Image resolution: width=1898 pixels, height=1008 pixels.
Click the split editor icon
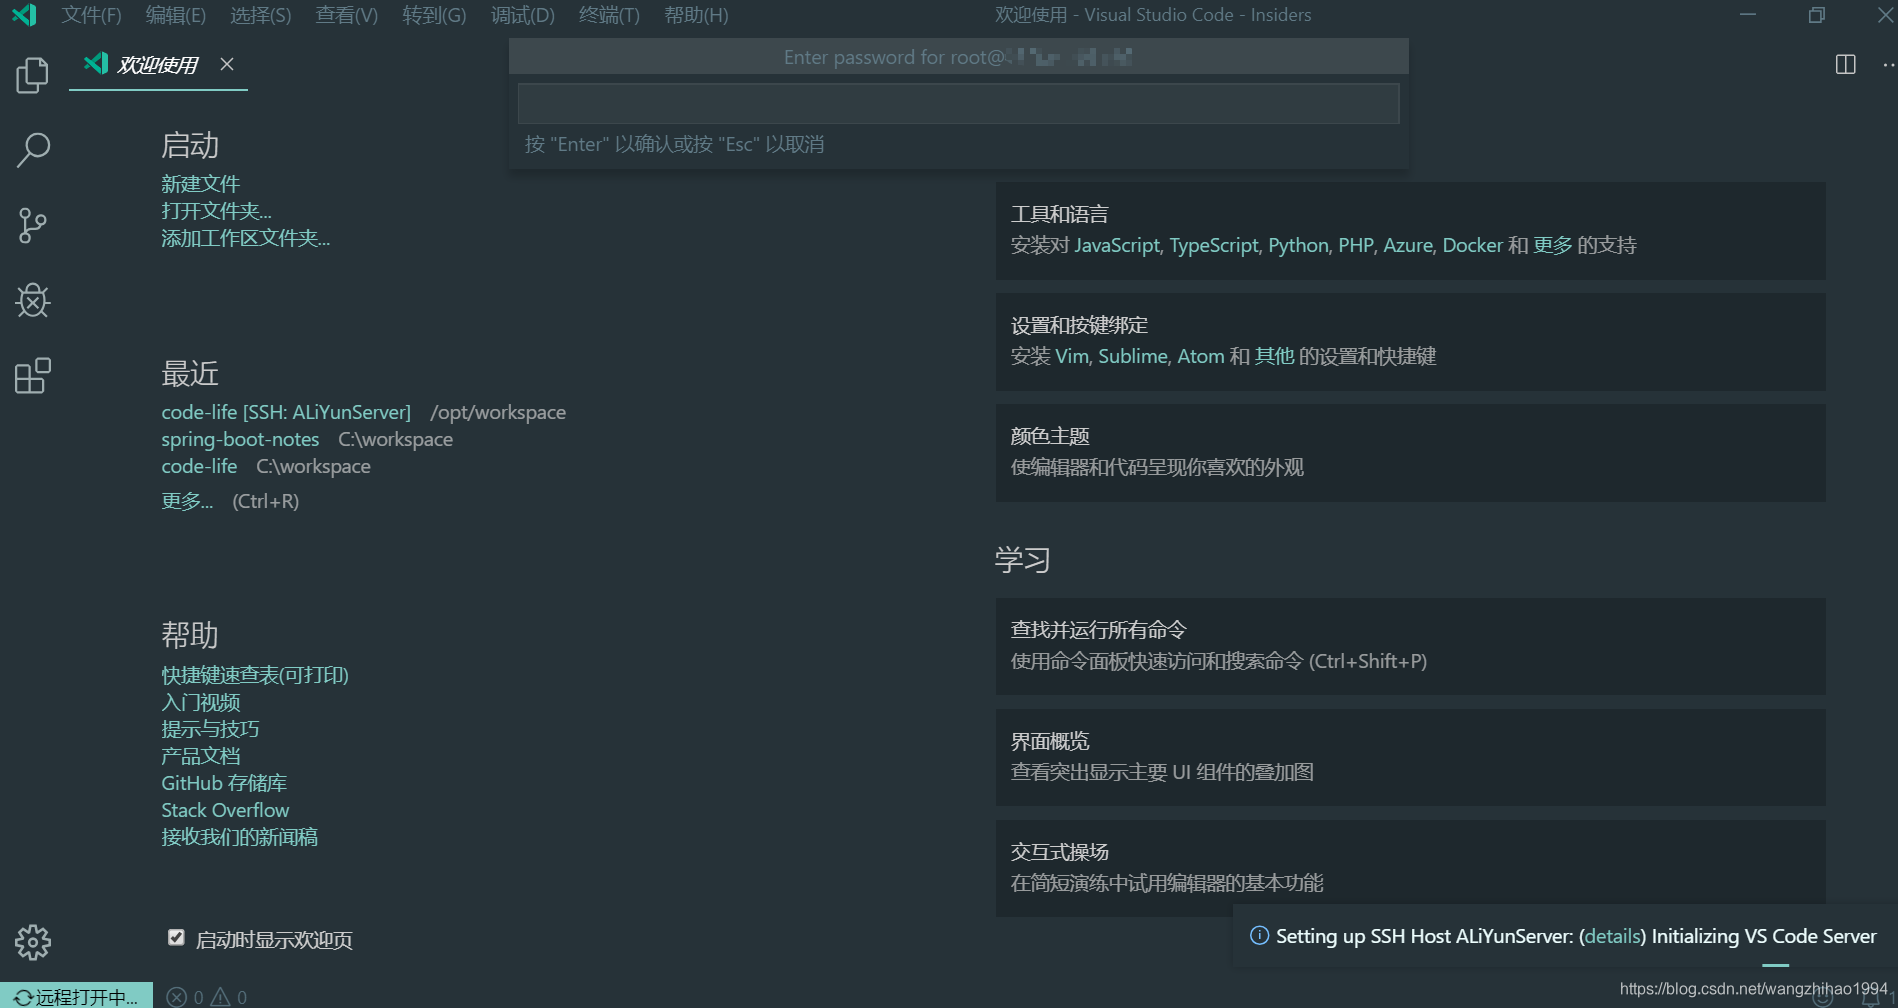[1846, 64]
